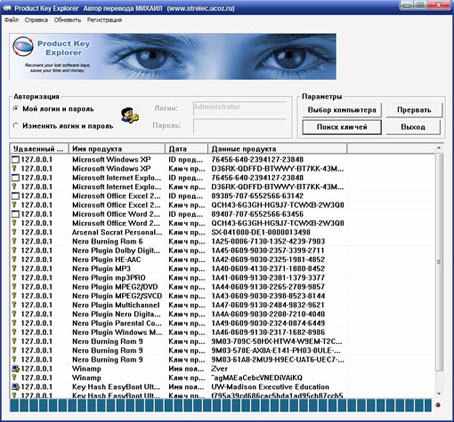Select the key 9M03-61A8-2MU9-H9EC-UAT6-UEC7
The image size is (454, 422).
(x=277, y=360)
